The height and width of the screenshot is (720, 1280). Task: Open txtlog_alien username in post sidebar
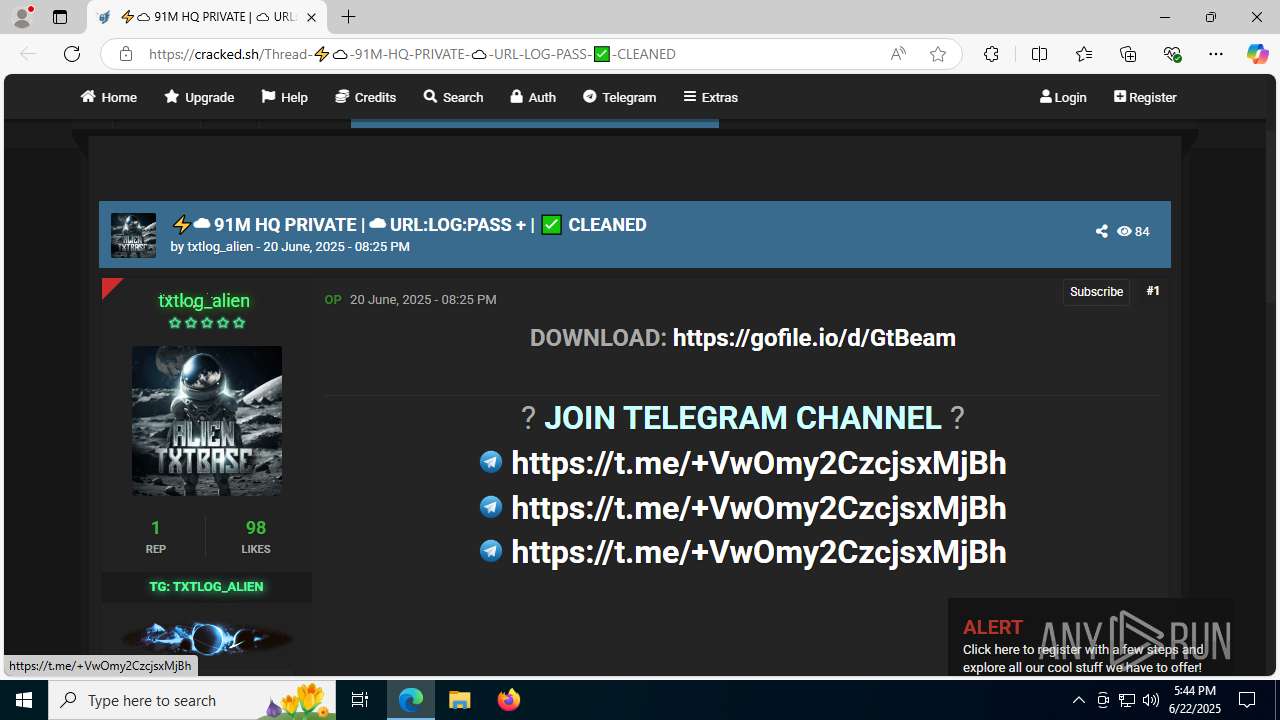204,300
